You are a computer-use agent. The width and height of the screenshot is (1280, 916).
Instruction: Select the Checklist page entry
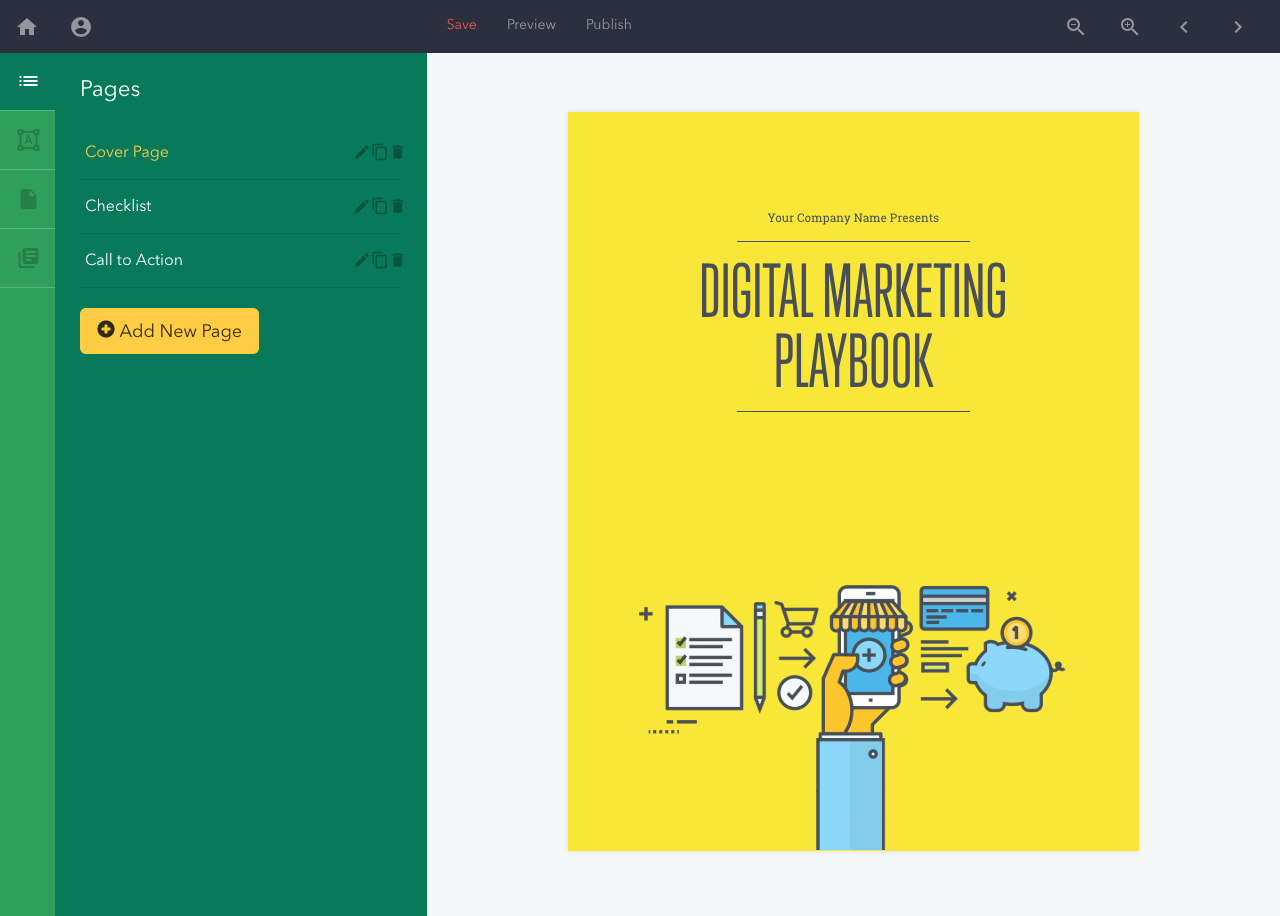click(118, 206)
